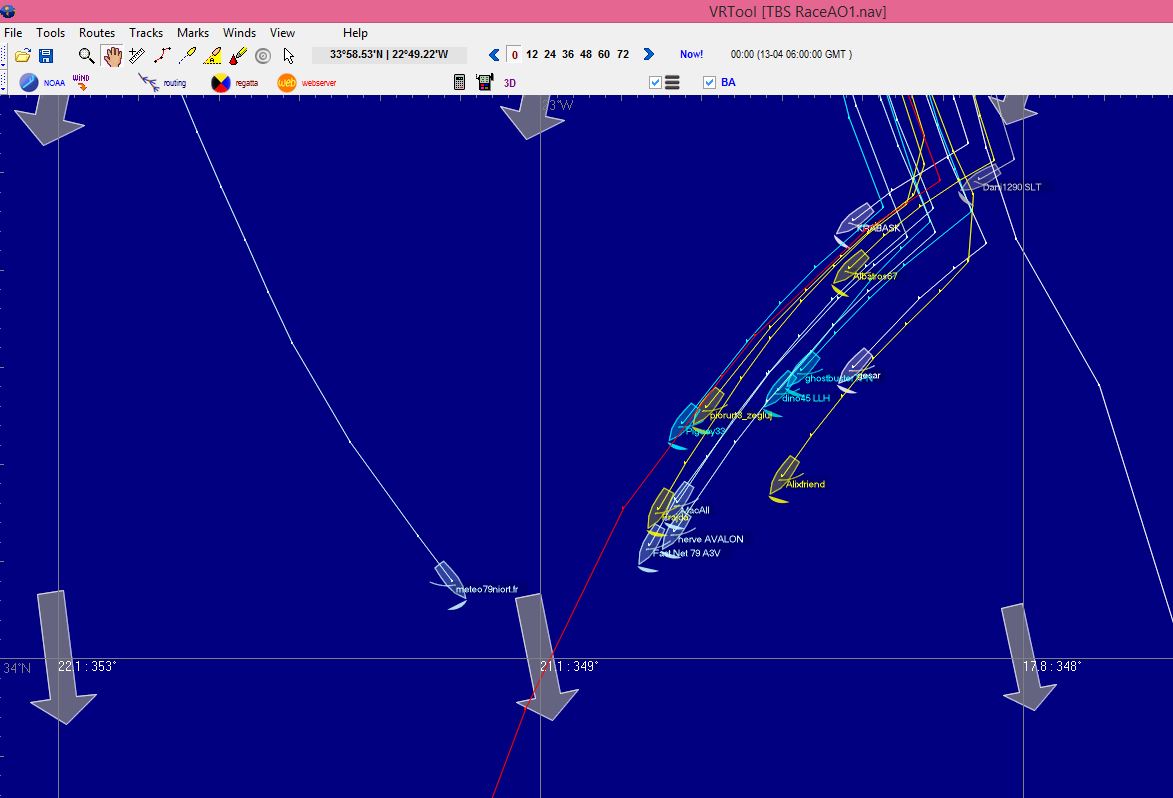The height and width of the screenshot is (798, 1173).
Task: Select forecast hour 48
Action: point(586,55)
